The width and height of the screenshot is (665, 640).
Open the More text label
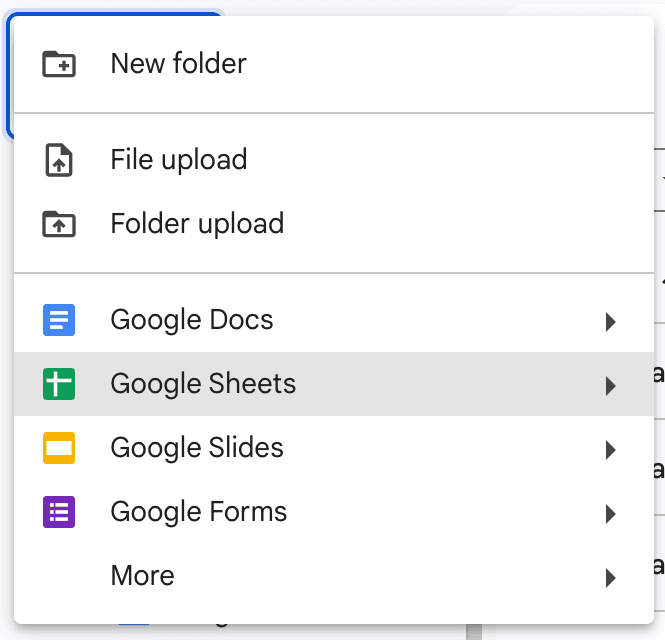(142, 576)
